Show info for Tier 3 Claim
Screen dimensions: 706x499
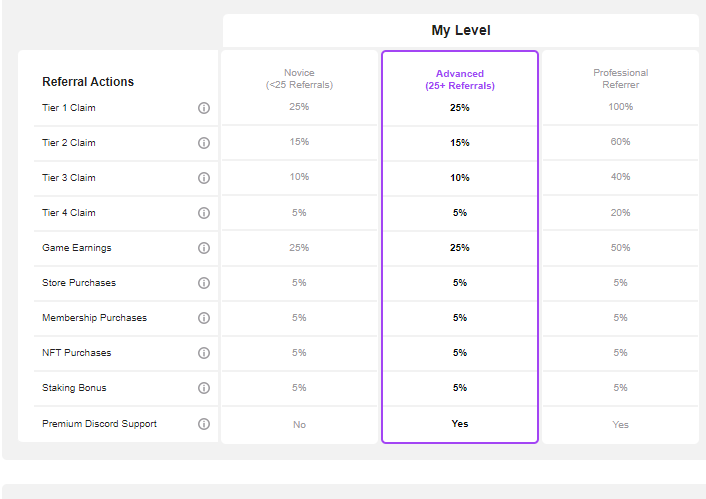tap(204, 178)
